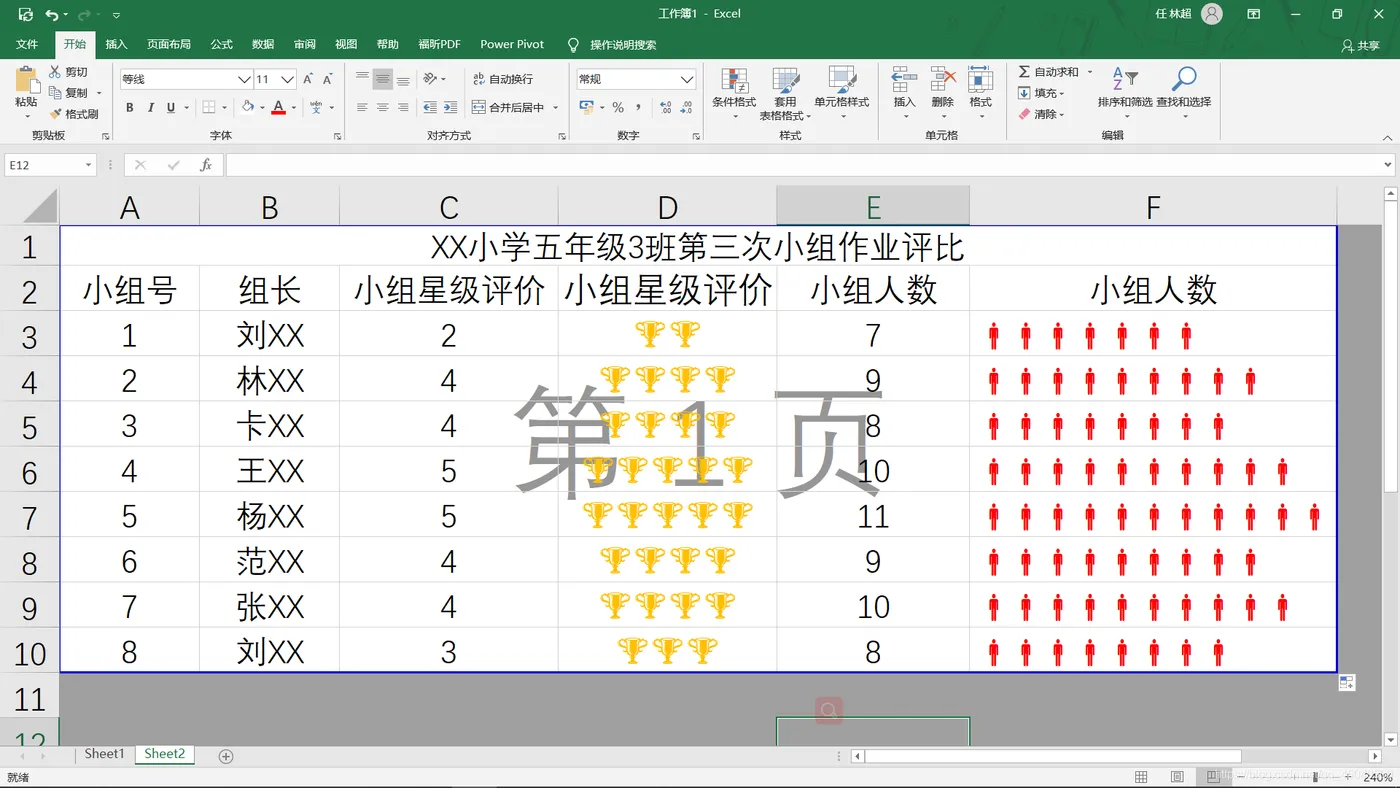Toggle center horizontal alignment

click(x=383, y=107)
